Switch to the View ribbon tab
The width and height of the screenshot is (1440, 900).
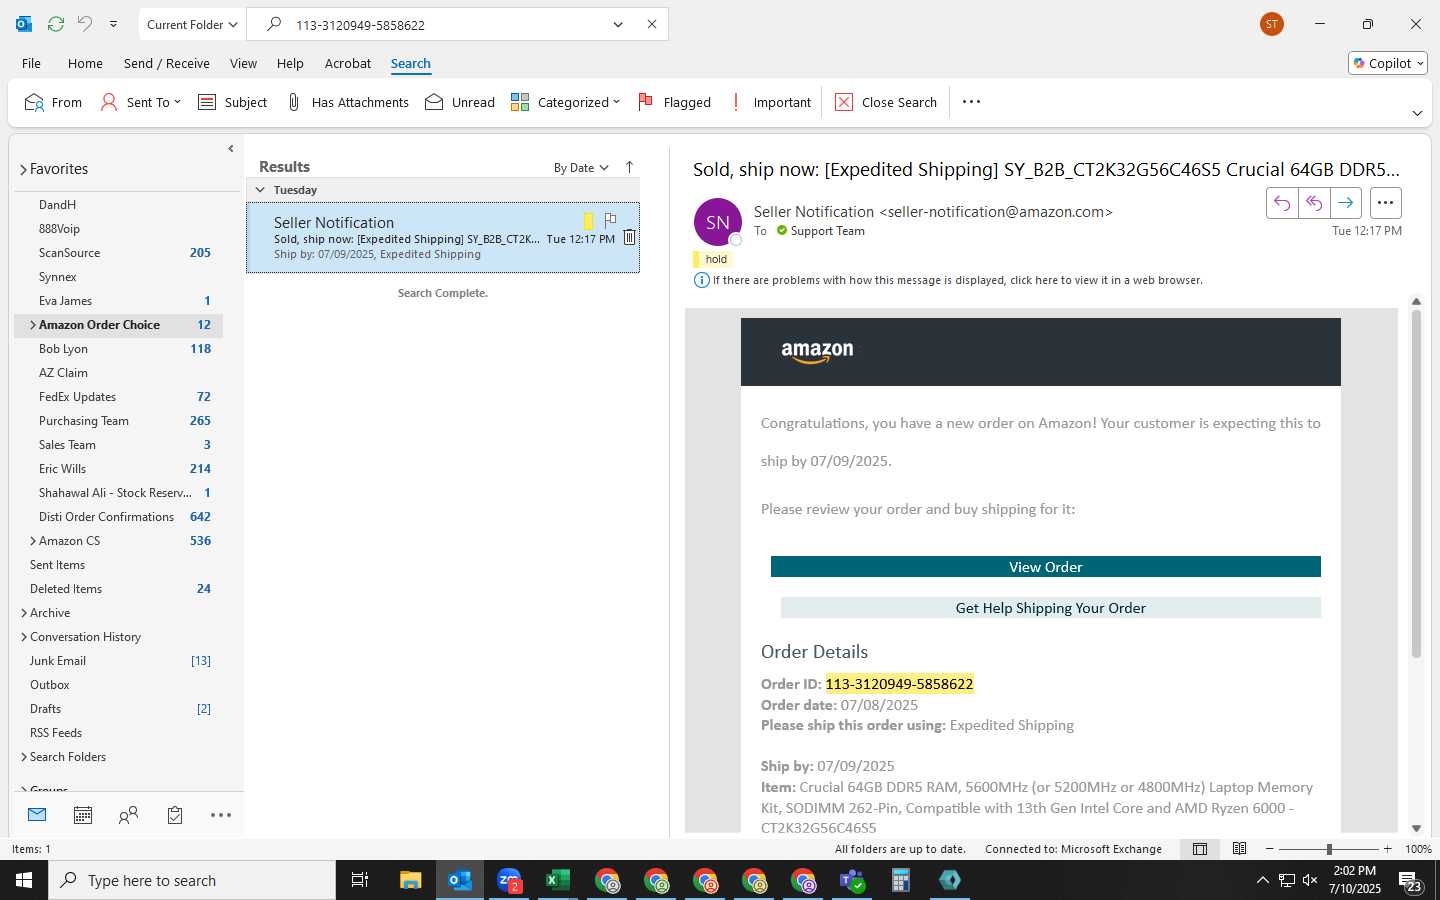coord(243,63)
